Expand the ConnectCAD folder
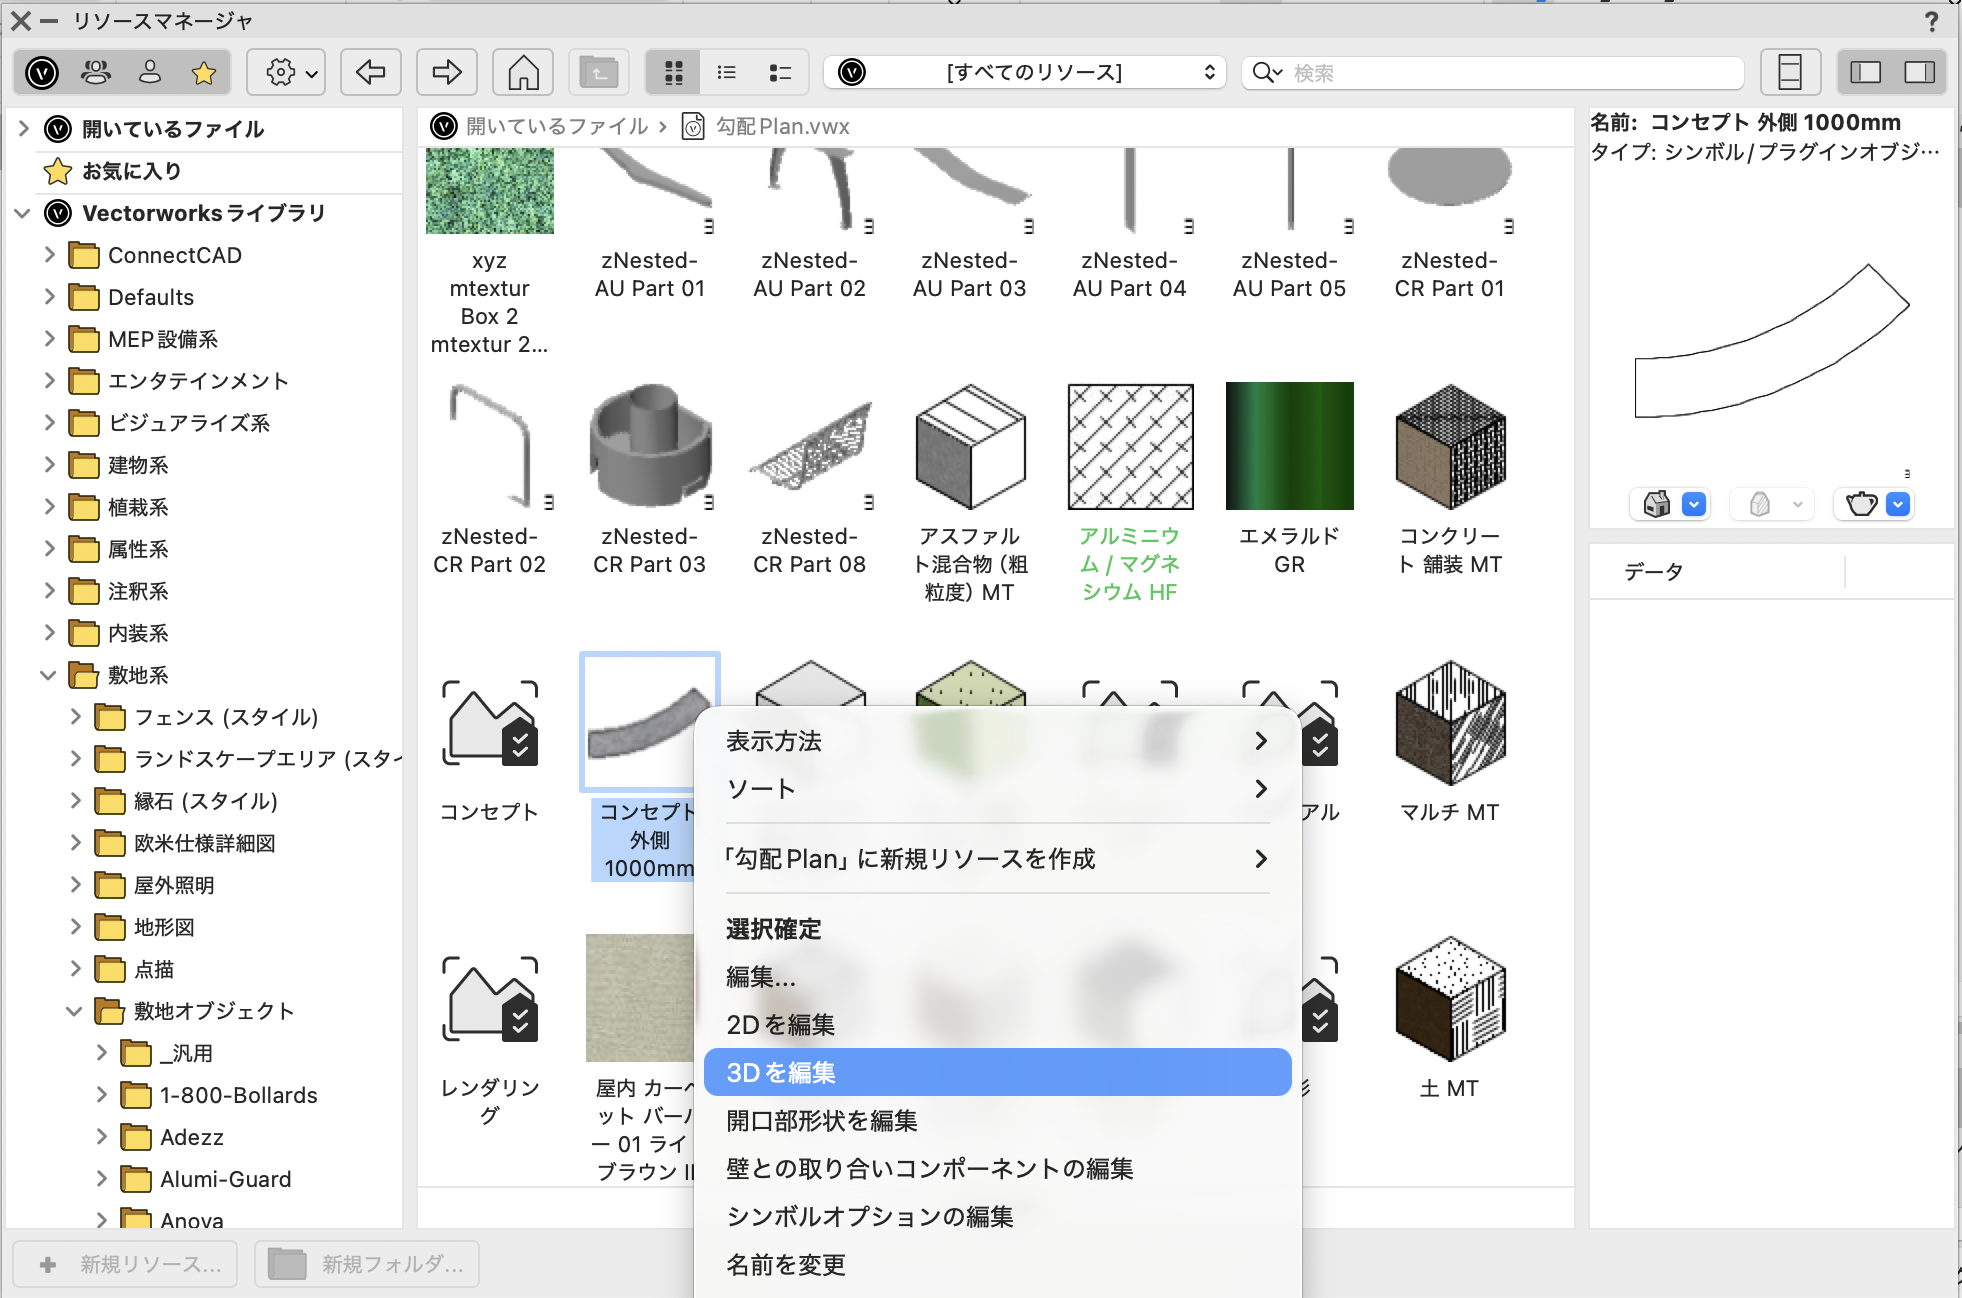Screen dimensions: 1962x1298 tap(49, 255)
